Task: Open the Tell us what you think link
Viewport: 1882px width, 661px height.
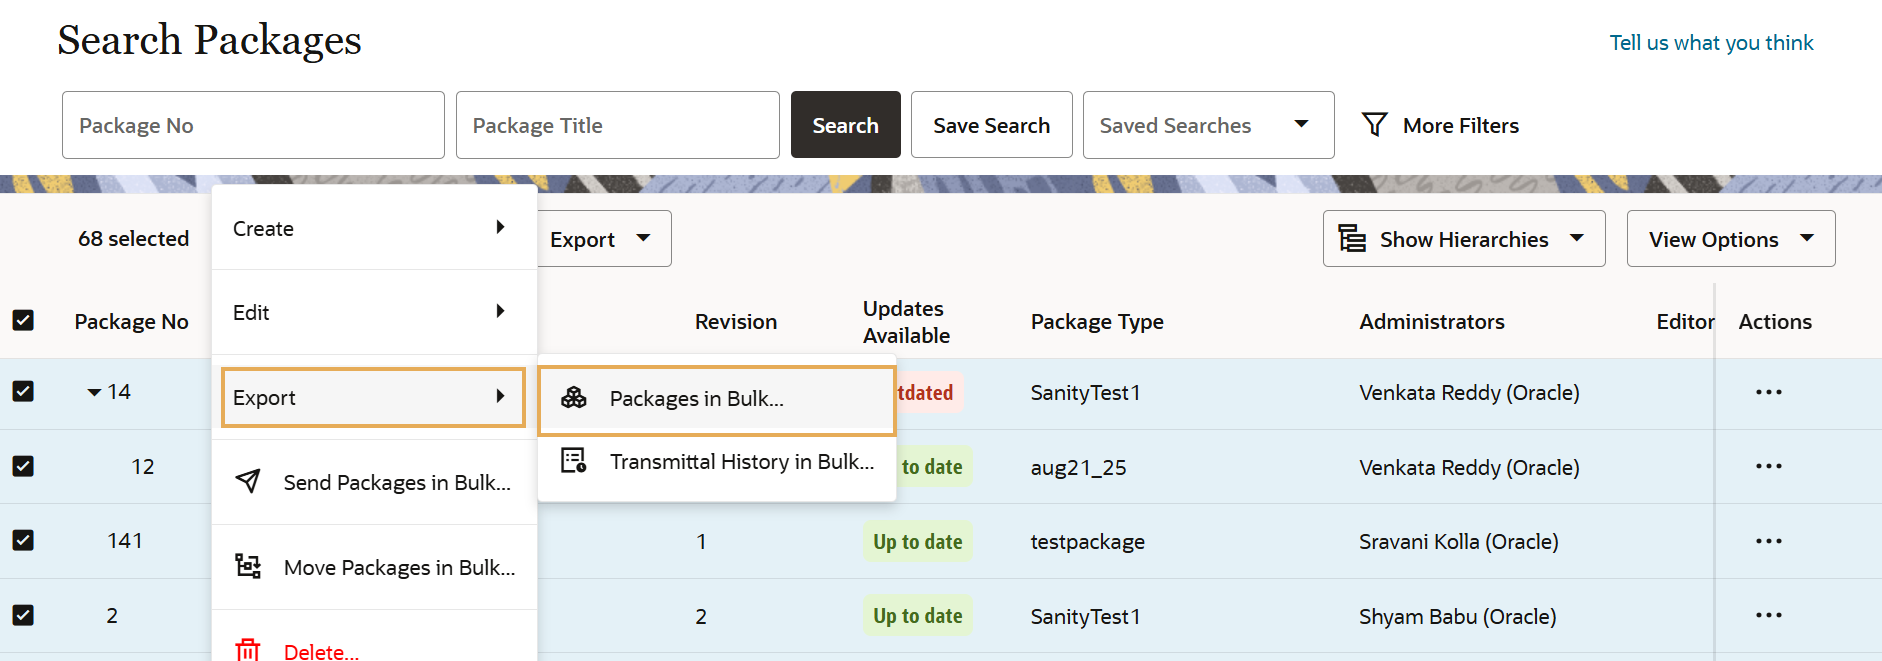Action: click(x=1711, y=43)
